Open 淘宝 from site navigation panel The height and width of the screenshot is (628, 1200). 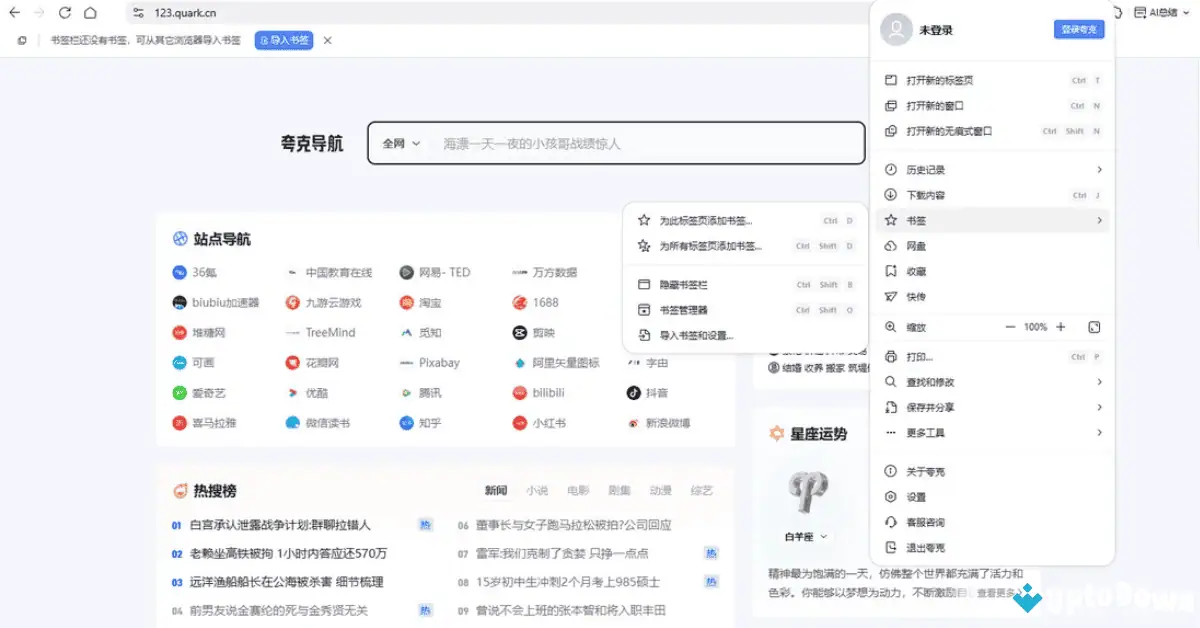tap(428, 302)
